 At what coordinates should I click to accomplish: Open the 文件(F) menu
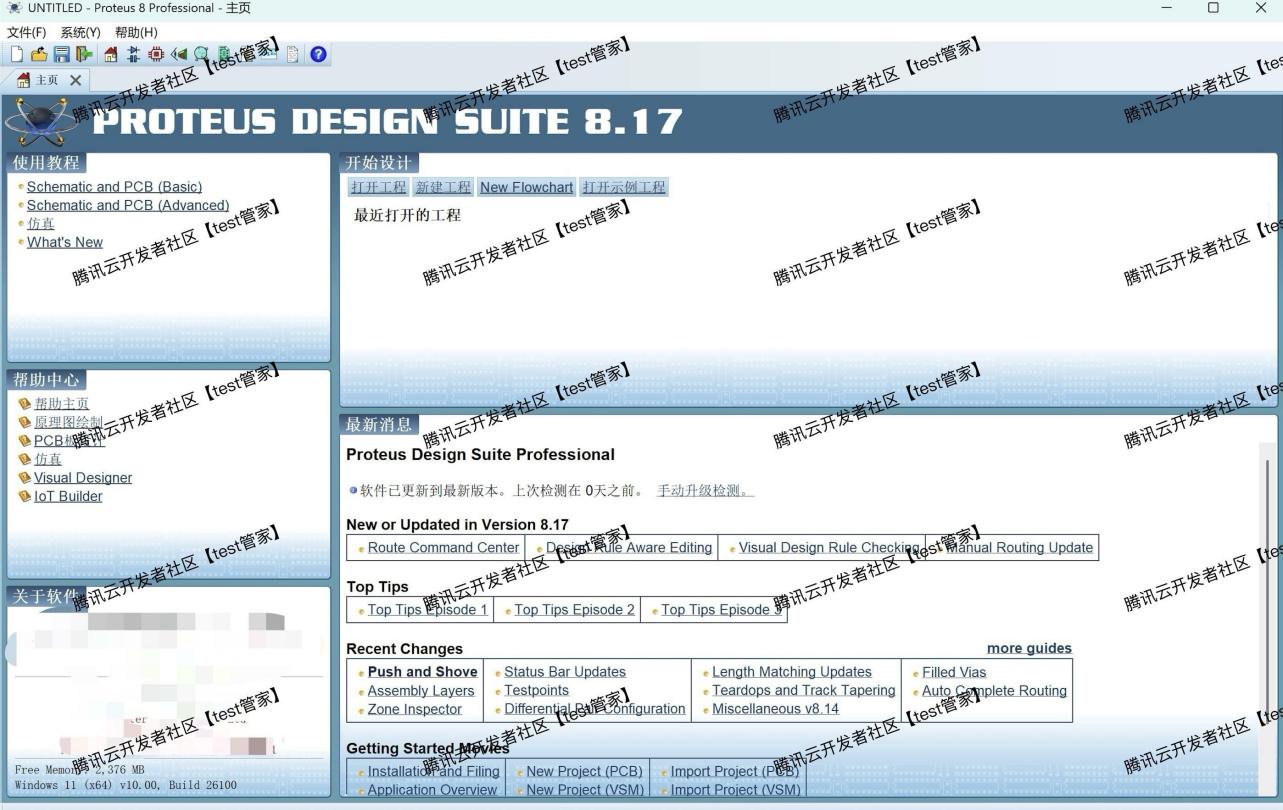click(26, 32)
